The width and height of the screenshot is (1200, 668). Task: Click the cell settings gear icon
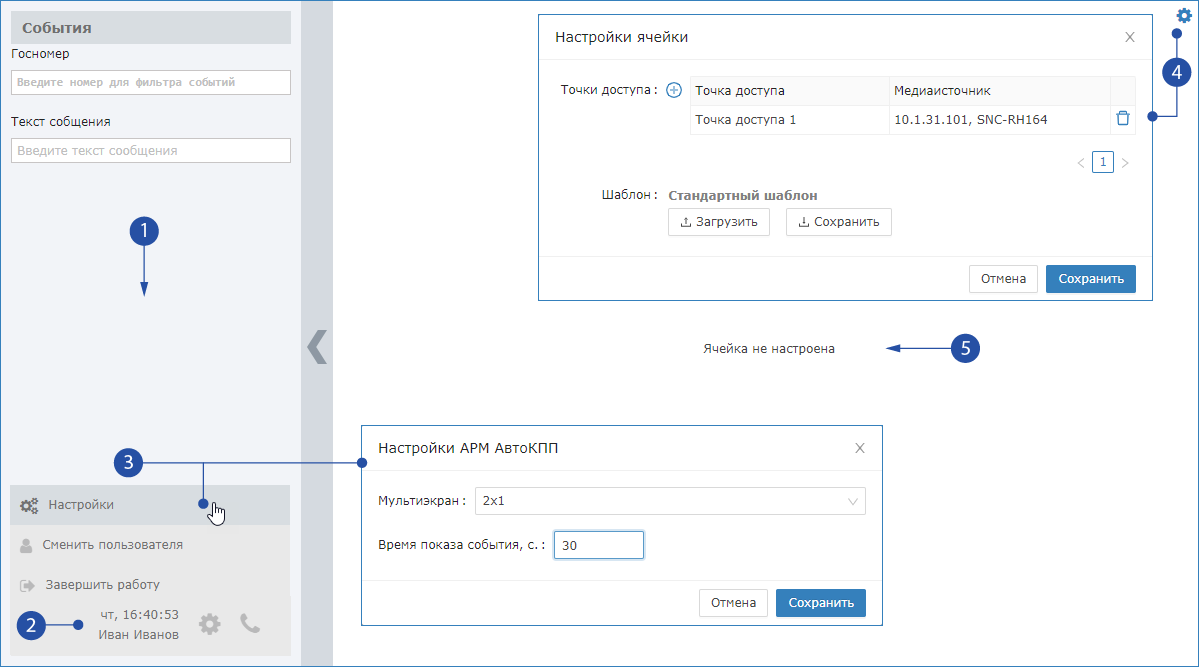(x=1184, y=16)
